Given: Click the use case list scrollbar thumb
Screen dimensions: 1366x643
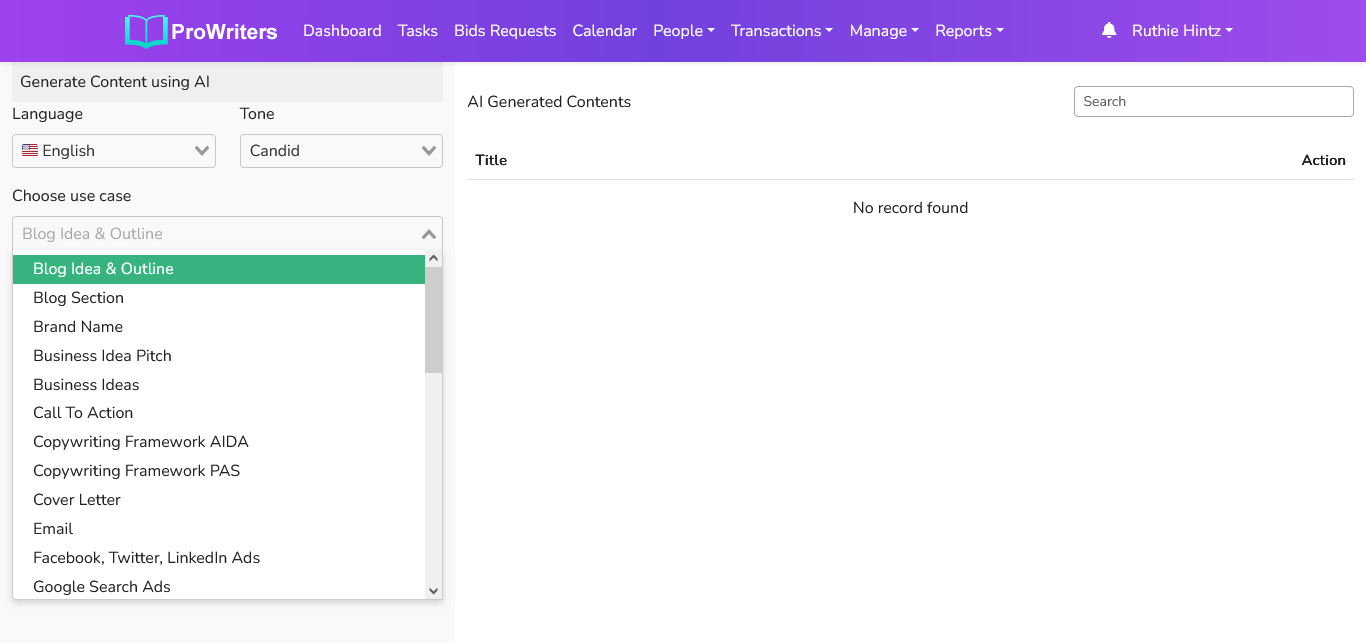Looking at the screenshot, I should tap(434, 320).
